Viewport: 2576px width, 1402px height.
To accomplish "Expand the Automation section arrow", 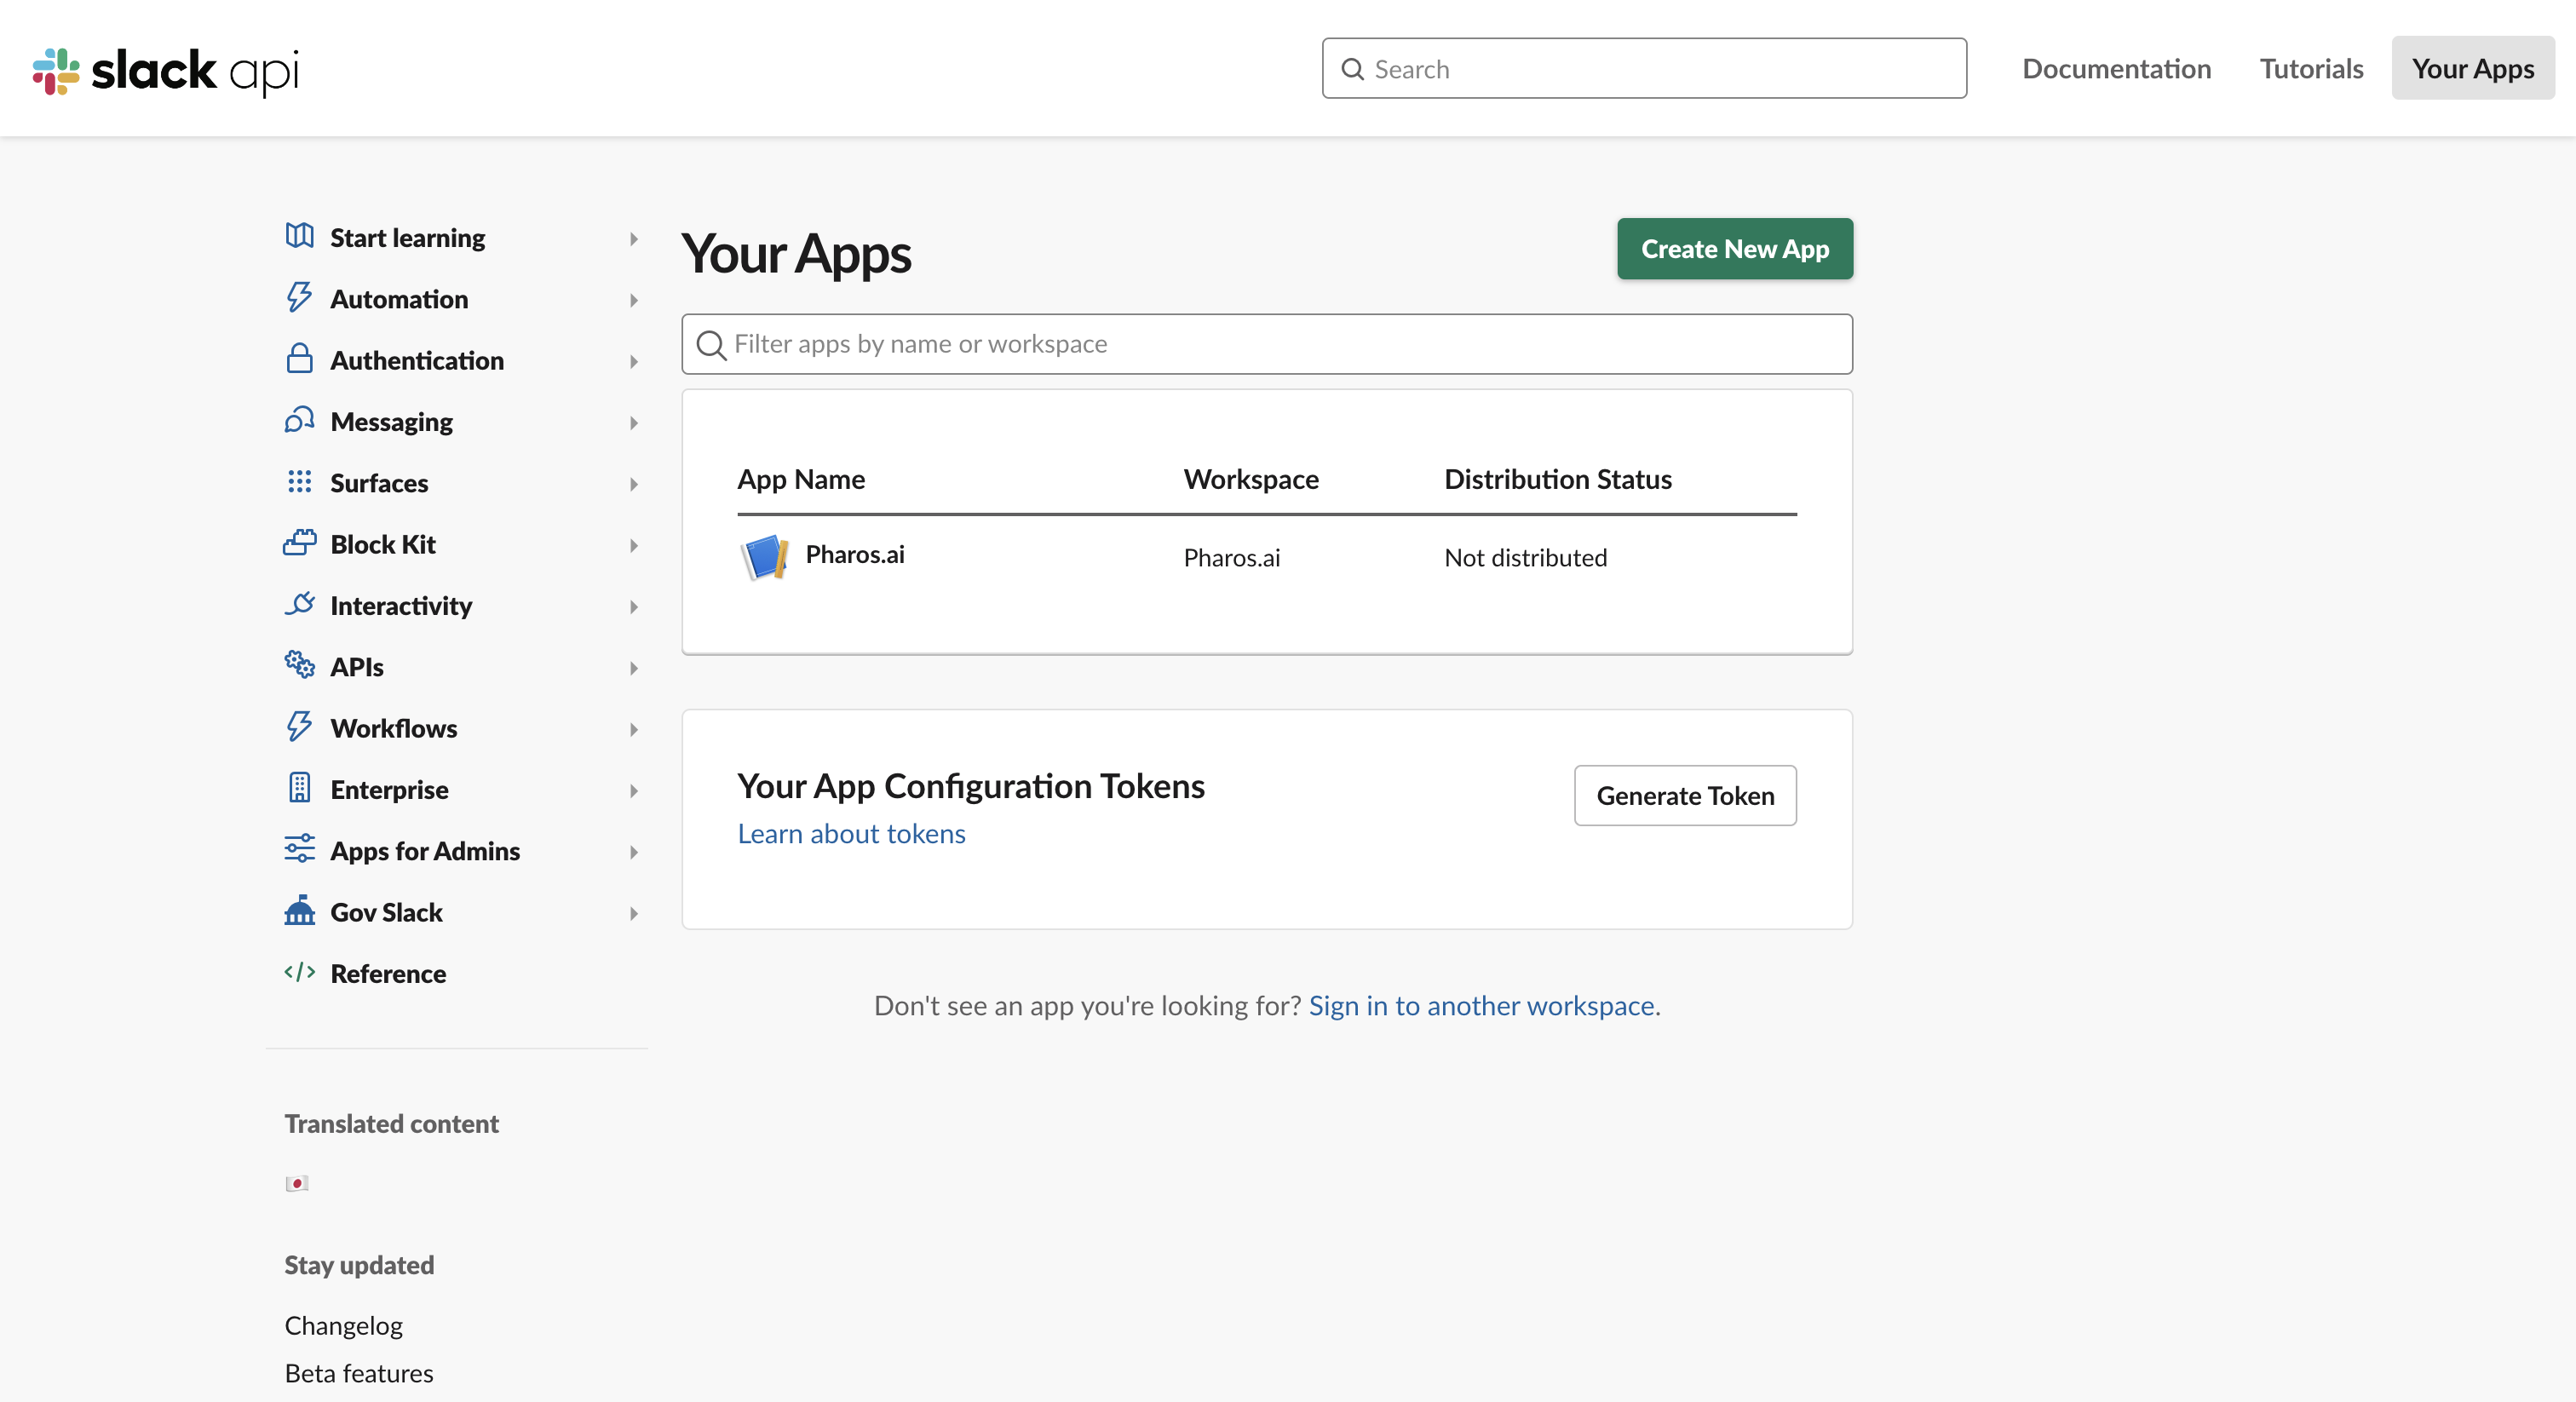I will pyautogui.click(x=633, y=300).
